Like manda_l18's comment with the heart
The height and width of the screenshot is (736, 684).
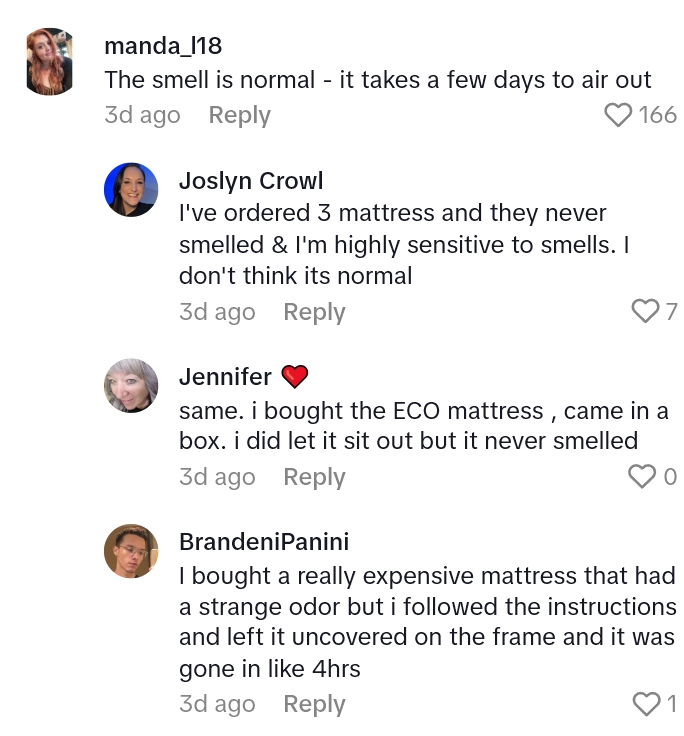[619, 115]
